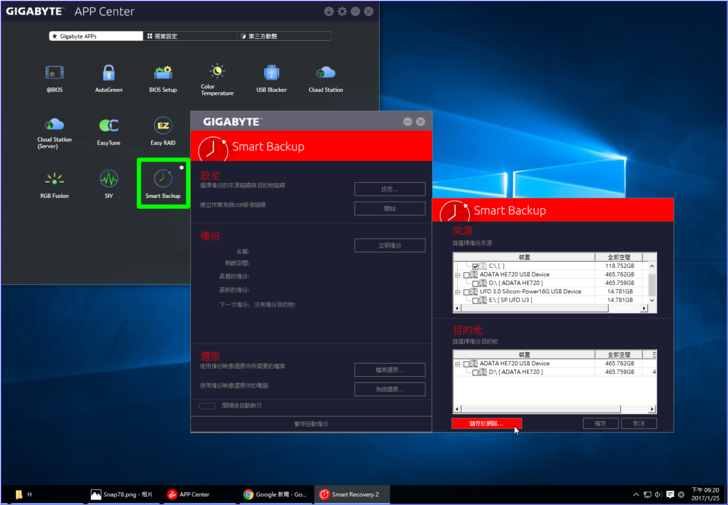728x505 pixels.
Task: Check the E:\ SP UFD U3 source checkbox
Action: [x=476, y=299]
